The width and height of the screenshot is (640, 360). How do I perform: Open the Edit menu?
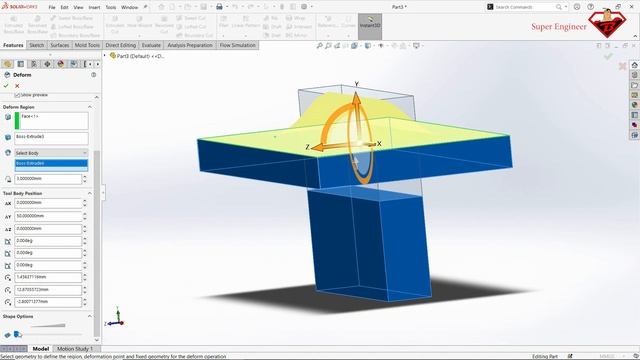[64, 7]
